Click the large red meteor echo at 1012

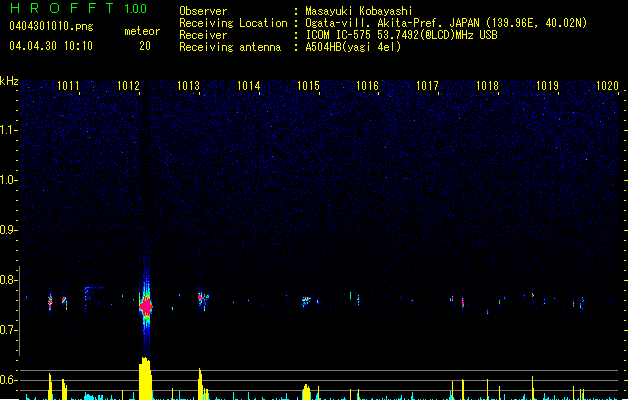(146, 307)
